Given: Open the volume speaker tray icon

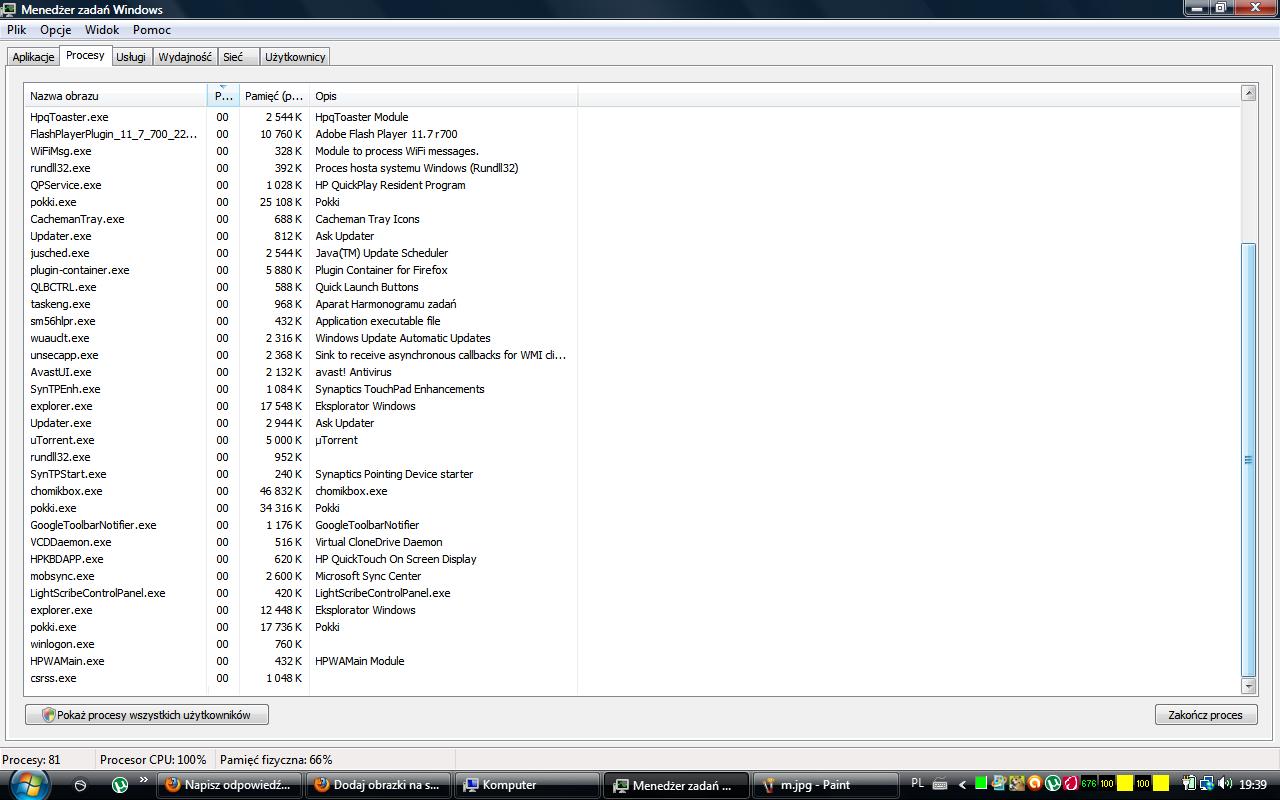Looking at the screenshot, I should coord(1225,784).
